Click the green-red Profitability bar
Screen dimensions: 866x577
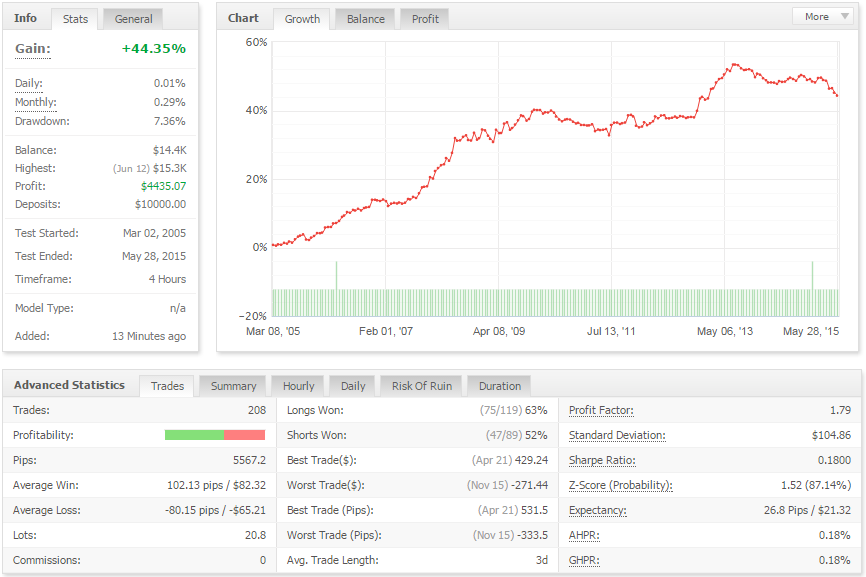click(215, 435)
